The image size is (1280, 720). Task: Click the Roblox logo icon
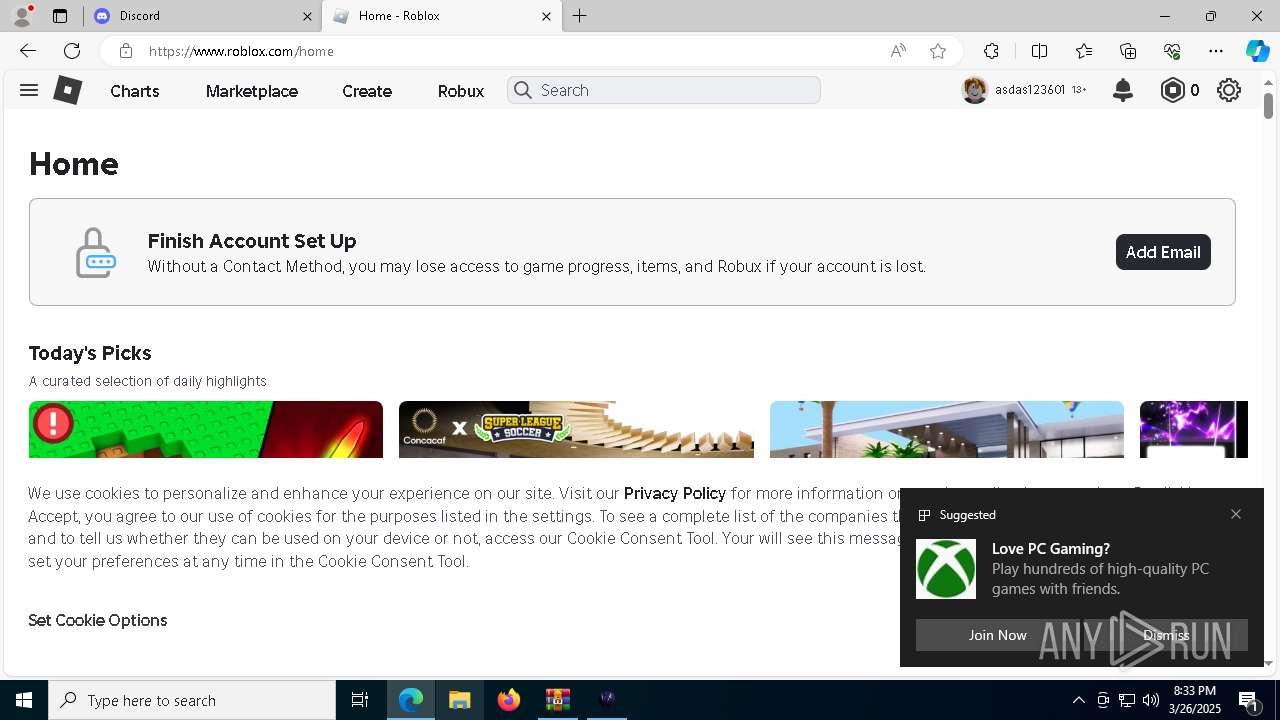pos(67,90)
